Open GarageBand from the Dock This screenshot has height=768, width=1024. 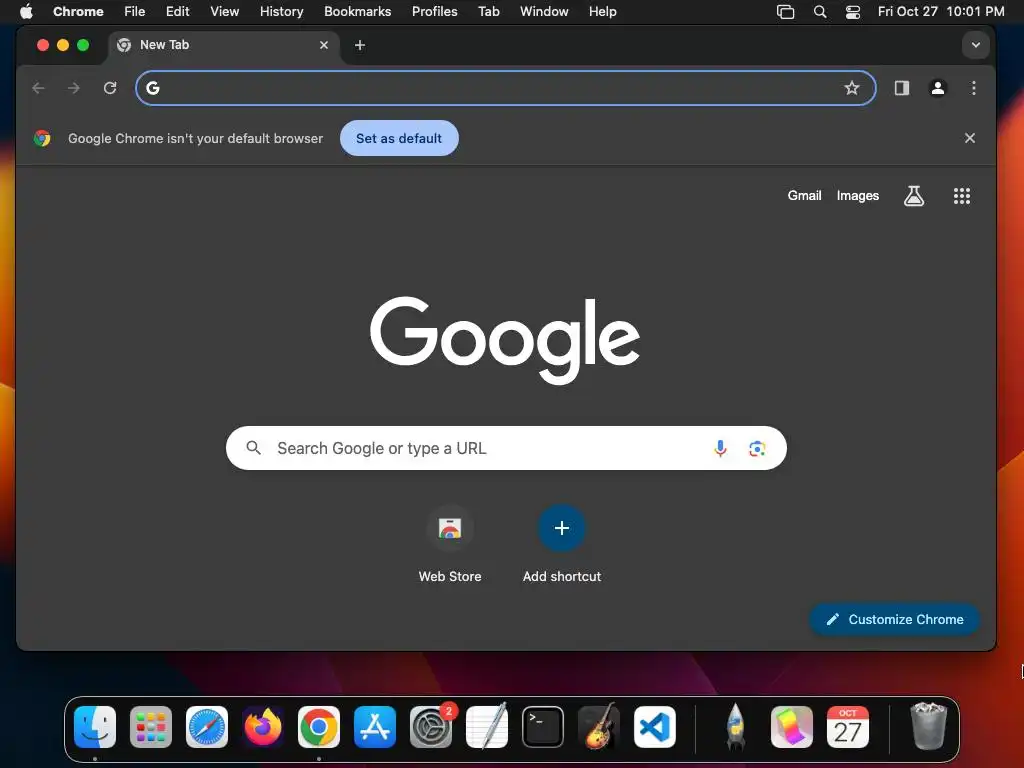coord(599,727)
